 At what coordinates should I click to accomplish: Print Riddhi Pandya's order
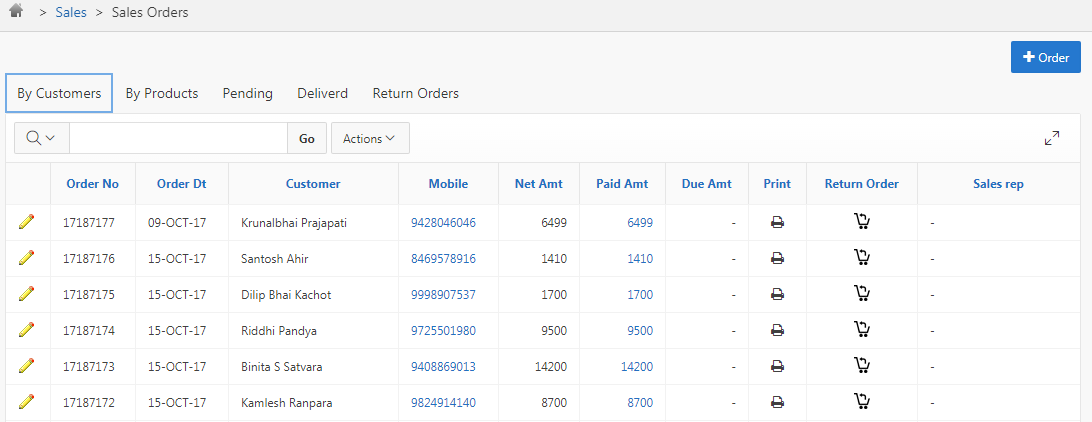tap(777, 330)
